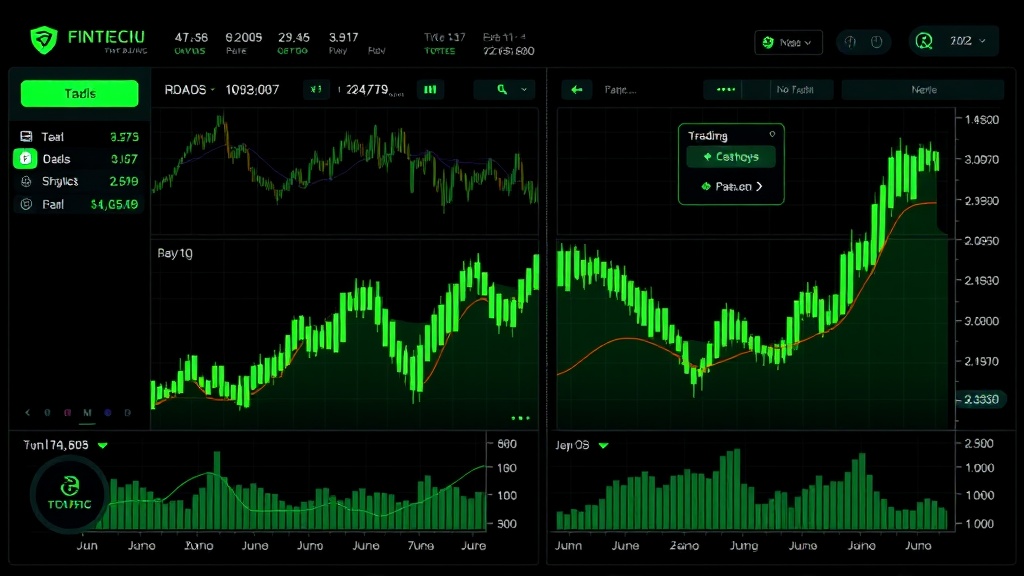Click the right icon in header toggle pill

click(x=877, y=42)
